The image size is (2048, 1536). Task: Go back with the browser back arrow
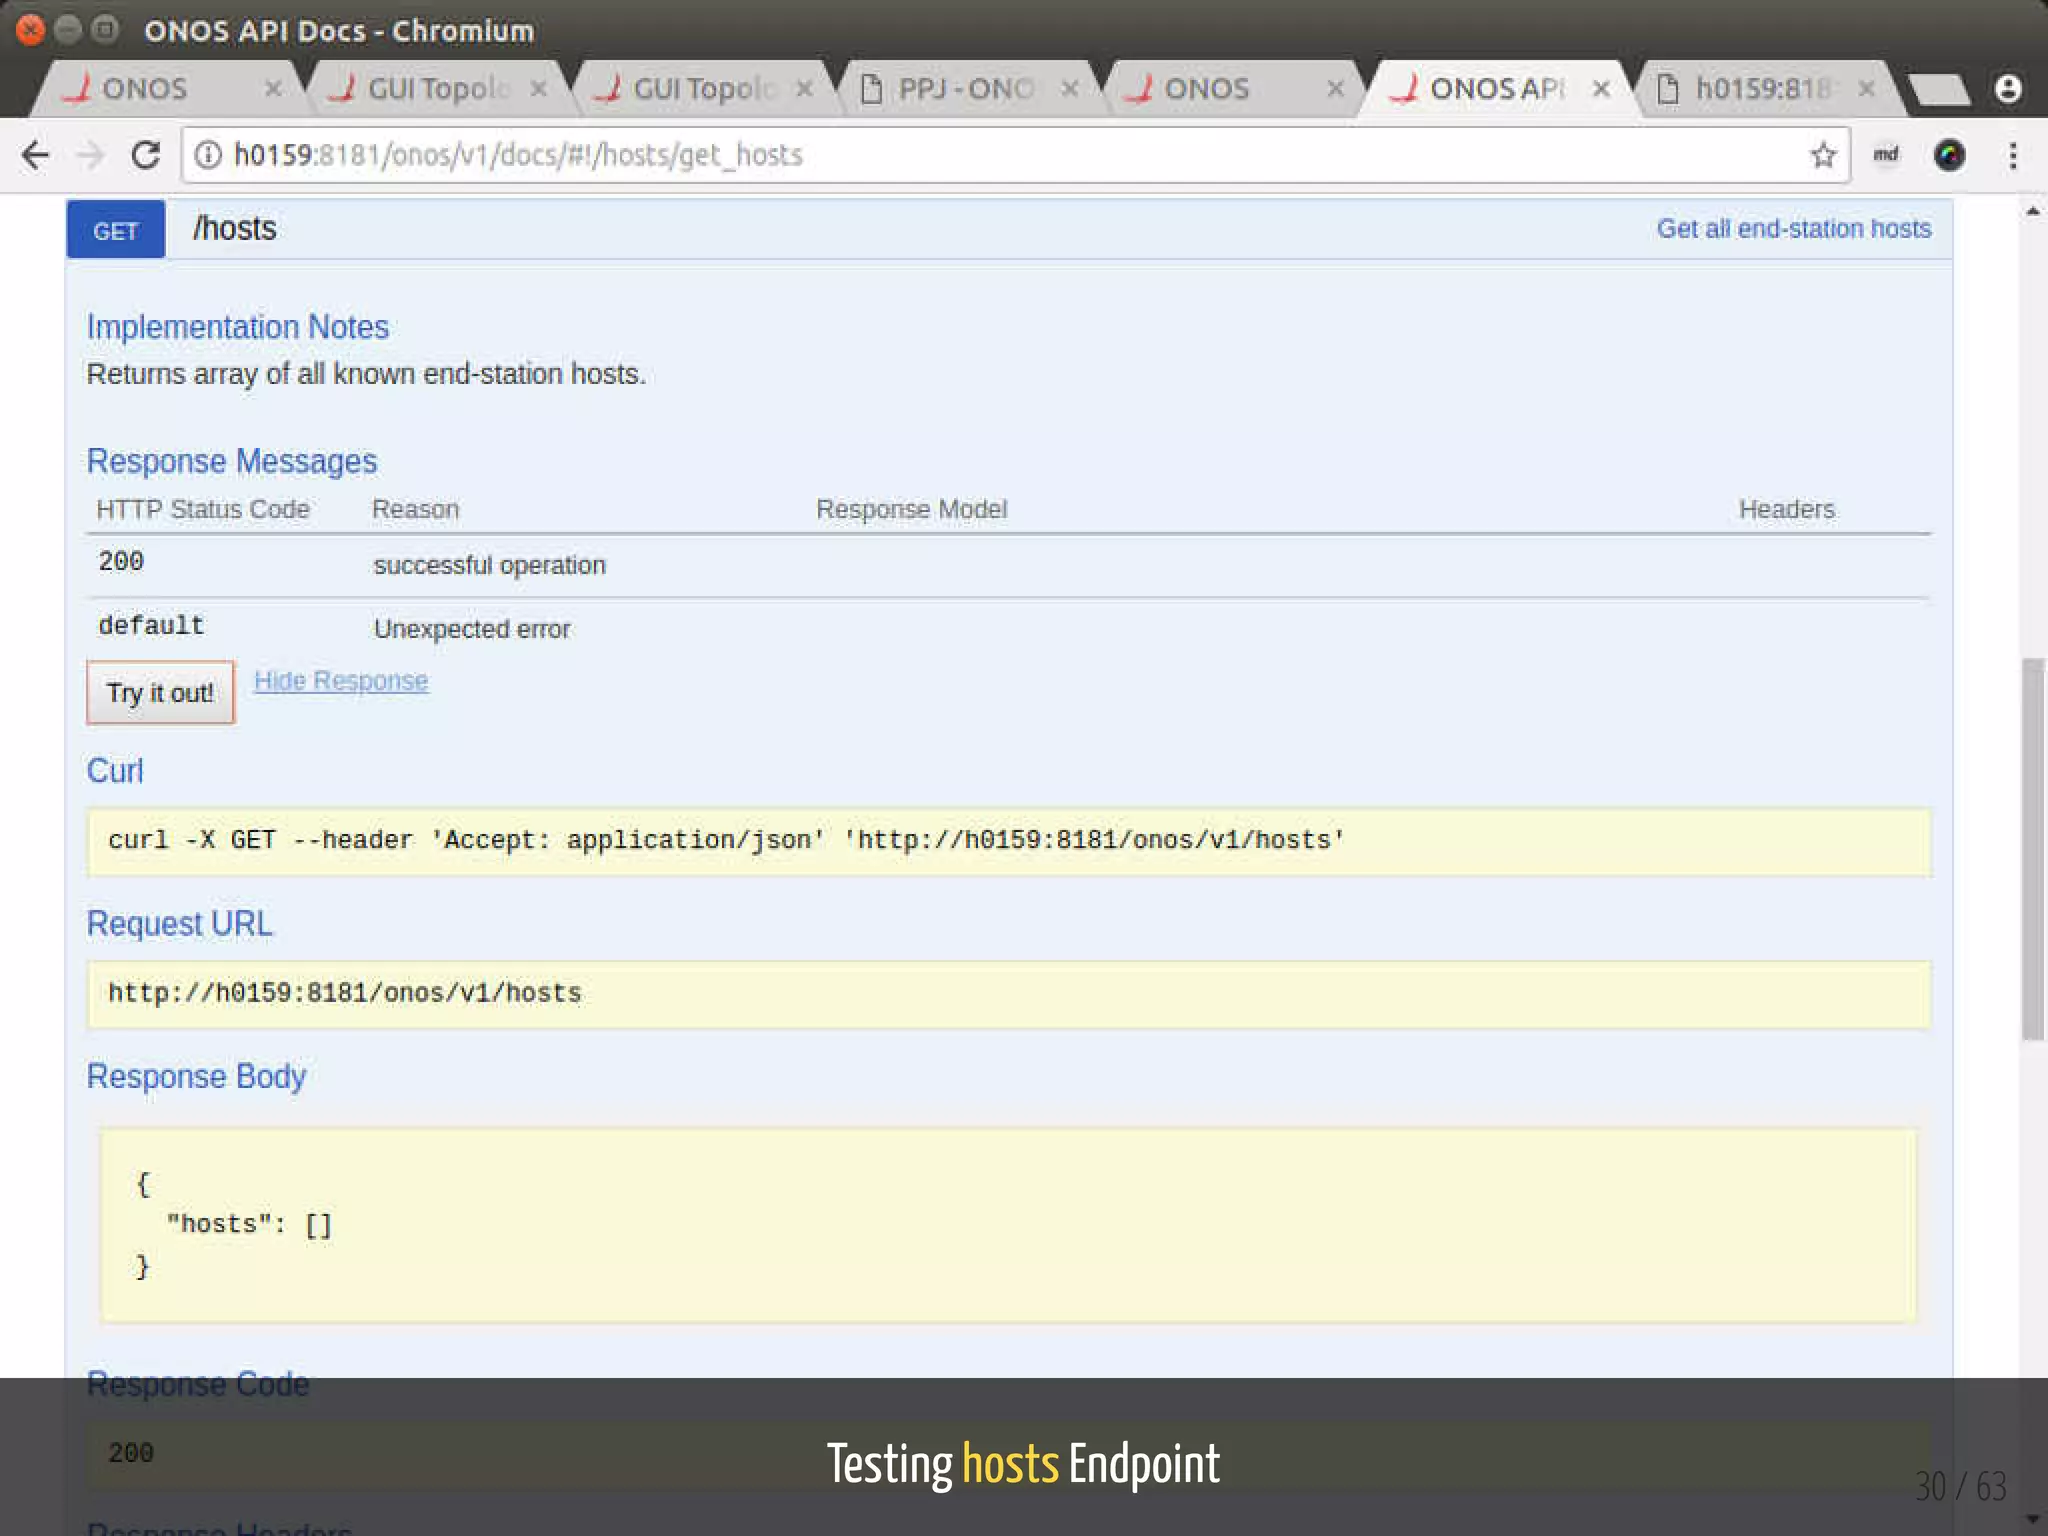pos(36,155)
